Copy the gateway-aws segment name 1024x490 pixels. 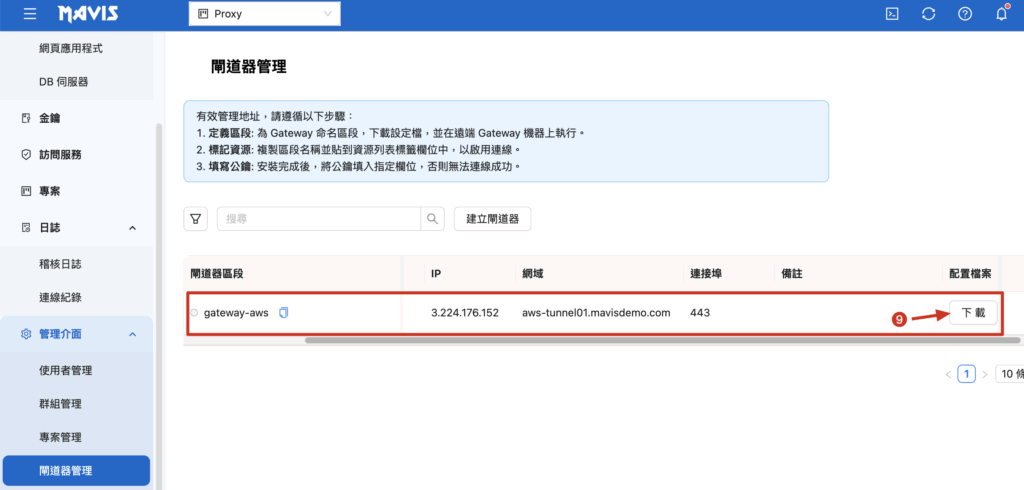284,313
